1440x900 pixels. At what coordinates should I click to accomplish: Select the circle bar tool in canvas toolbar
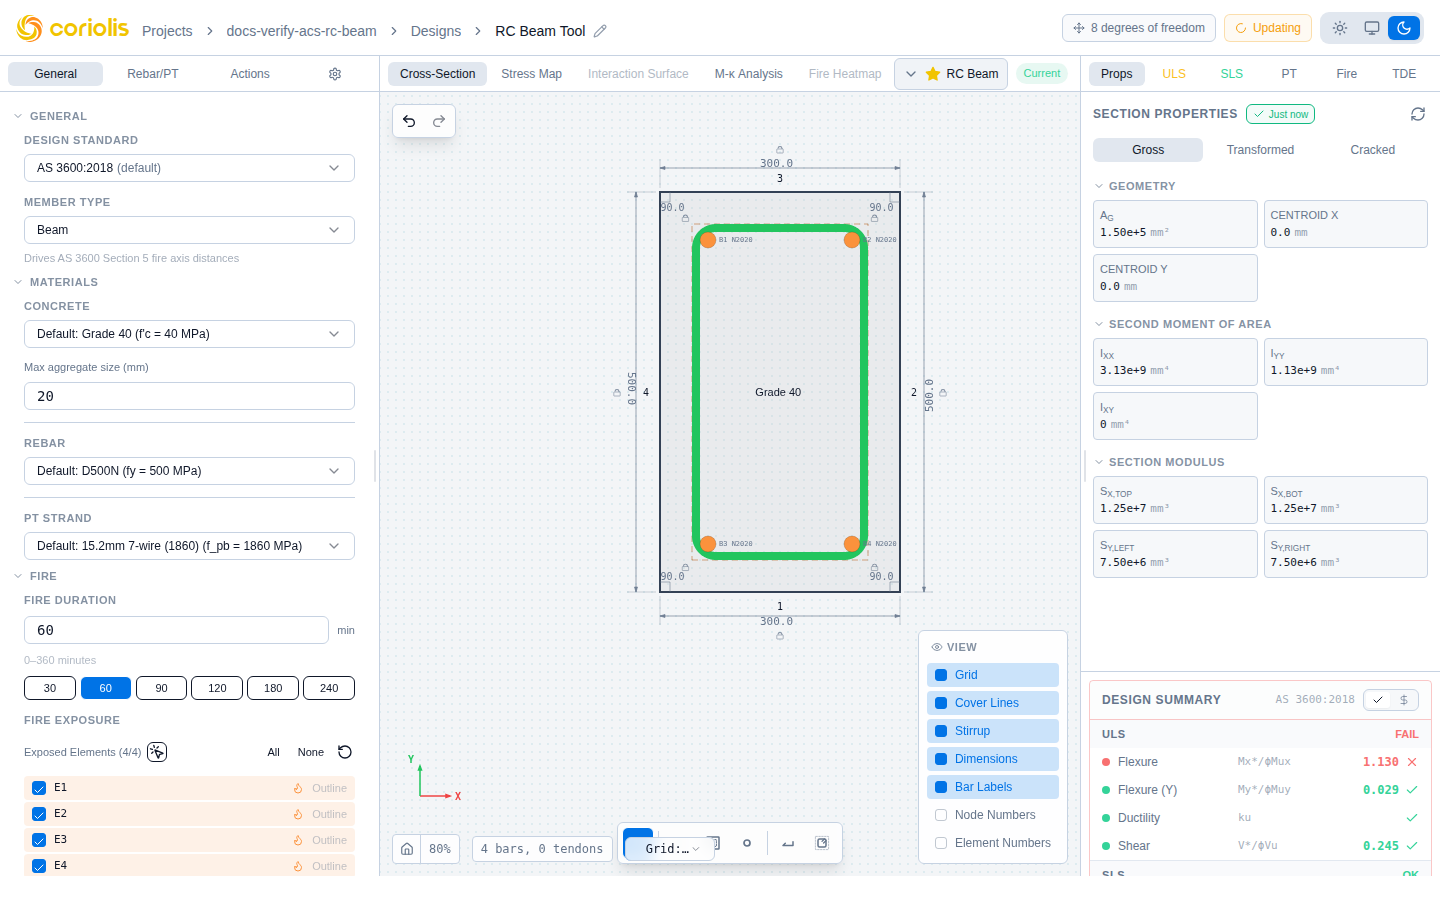point(747,843)
